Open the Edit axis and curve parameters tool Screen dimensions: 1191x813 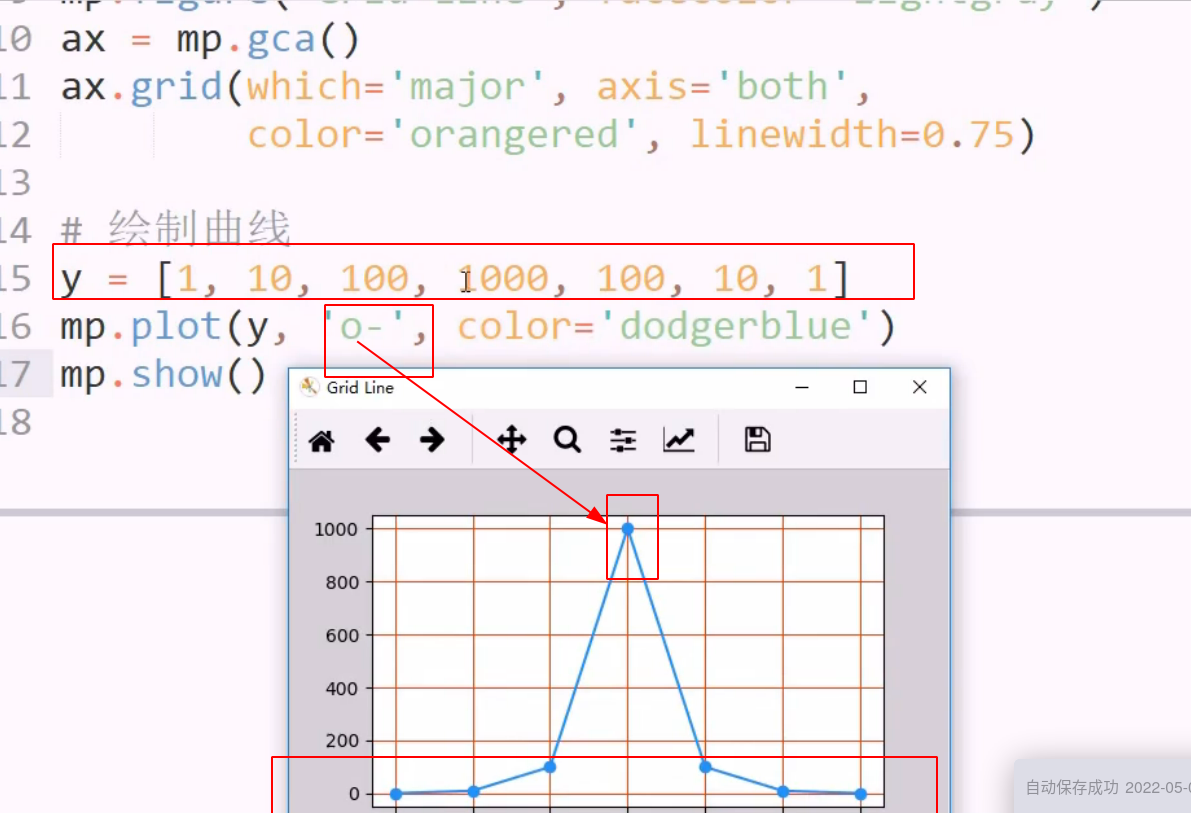click(x=679, y=440)
